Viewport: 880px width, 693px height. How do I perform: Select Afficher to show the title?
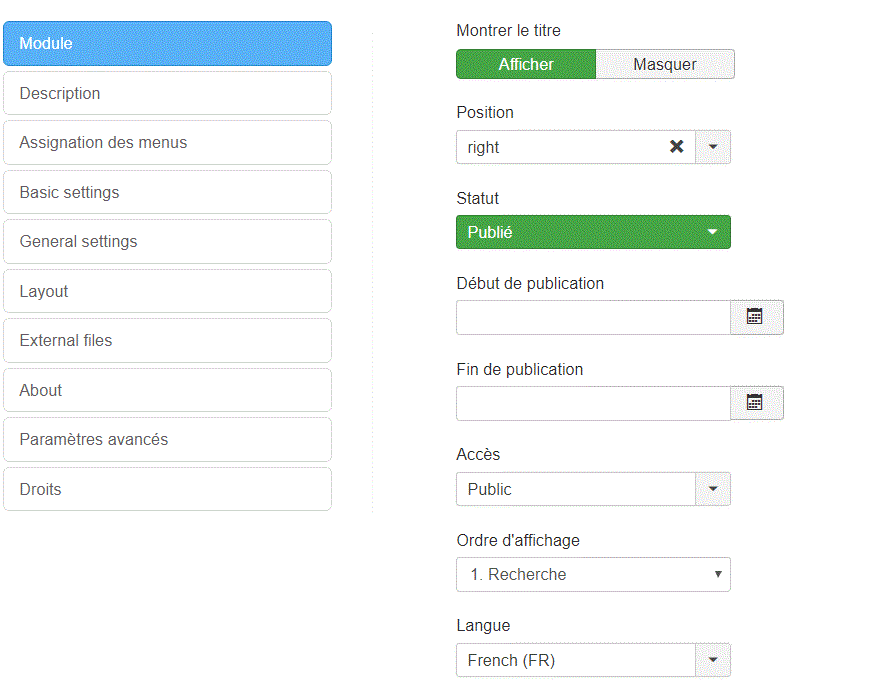526,64
